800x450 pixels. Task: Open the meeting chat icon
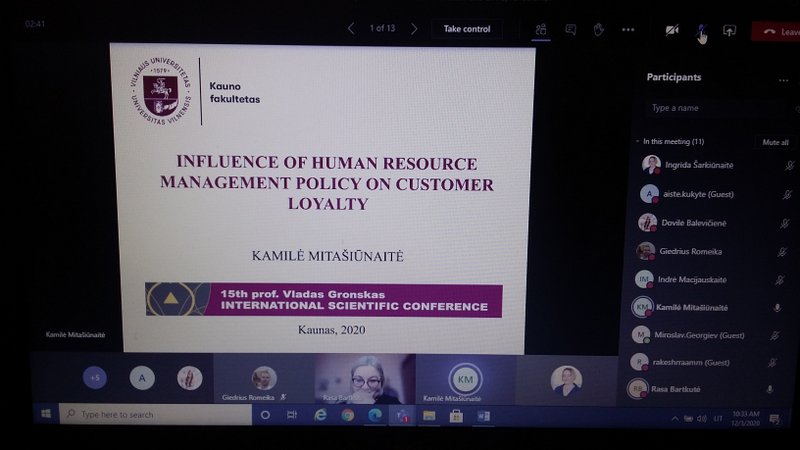(x=570, y=30)
